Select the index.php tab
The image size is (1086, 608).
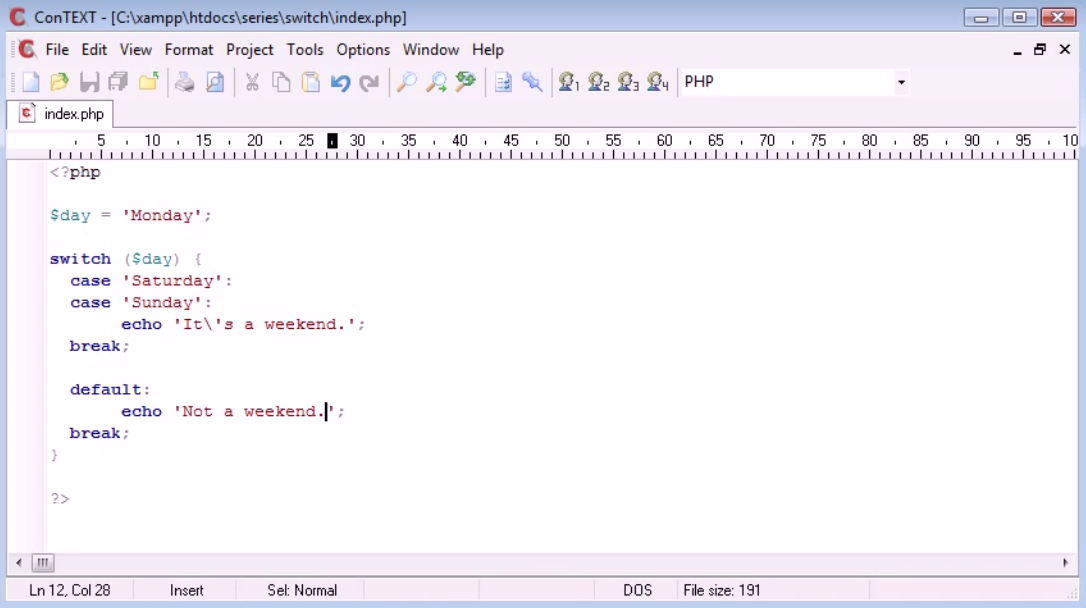coord(60,114)
